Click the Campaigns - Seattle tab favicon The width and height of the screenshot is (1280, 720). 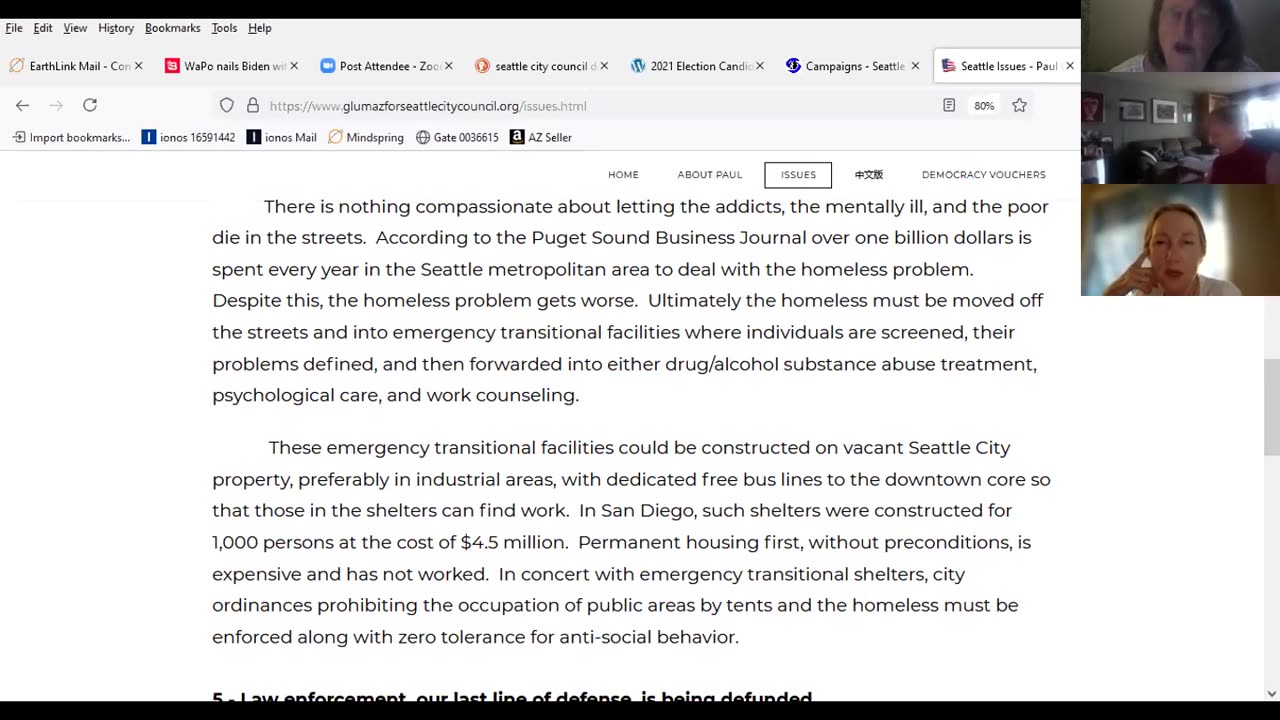[793, 66]
